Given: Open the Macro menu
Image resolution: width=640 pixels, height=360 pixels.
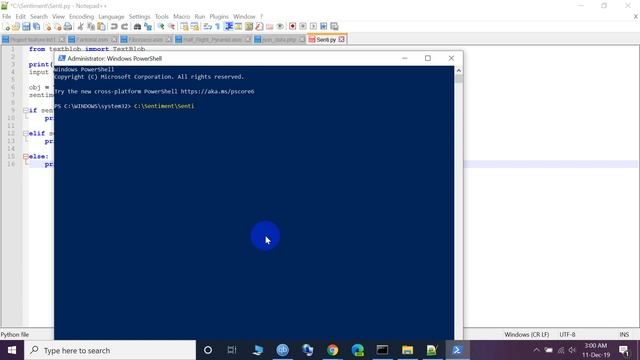Looking at the screenshot, I should click(x=181, y=16).
